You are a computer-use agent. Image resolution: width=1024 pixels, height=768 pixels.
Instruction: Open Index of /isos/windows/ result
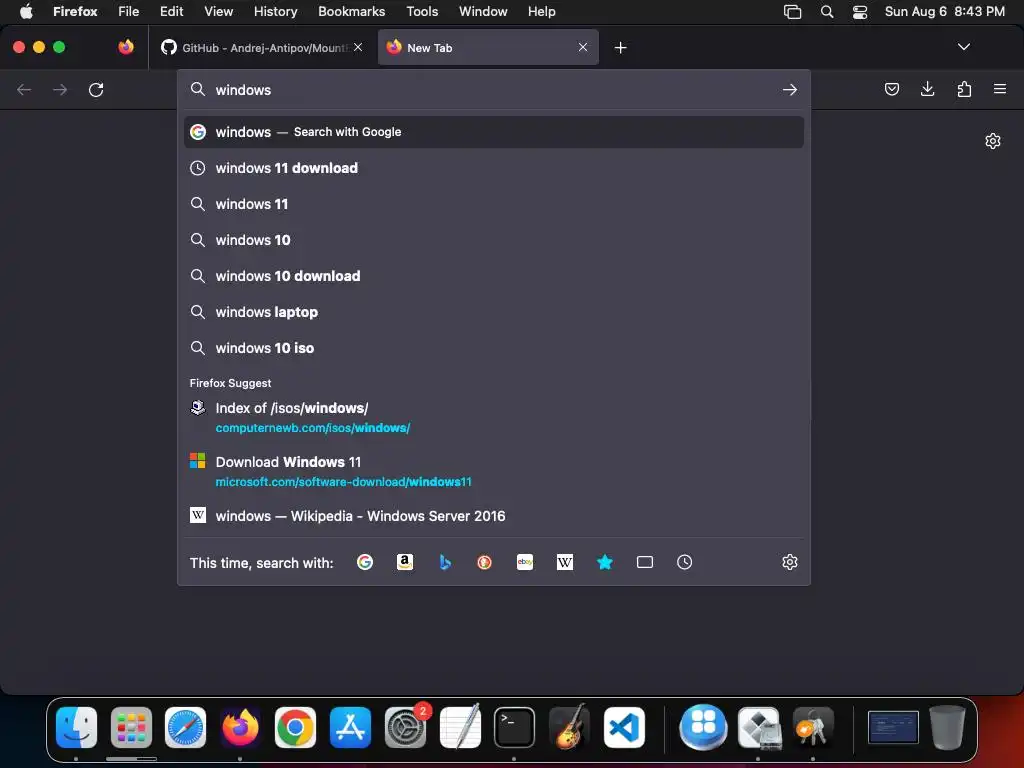click(x=494, y=417)
